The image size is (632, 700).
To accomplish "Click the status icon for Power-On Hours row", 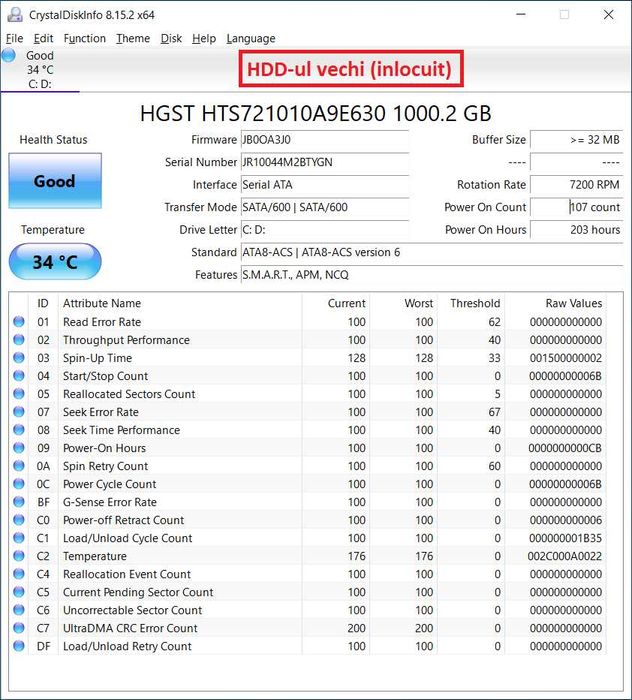I will click(19, 448).
